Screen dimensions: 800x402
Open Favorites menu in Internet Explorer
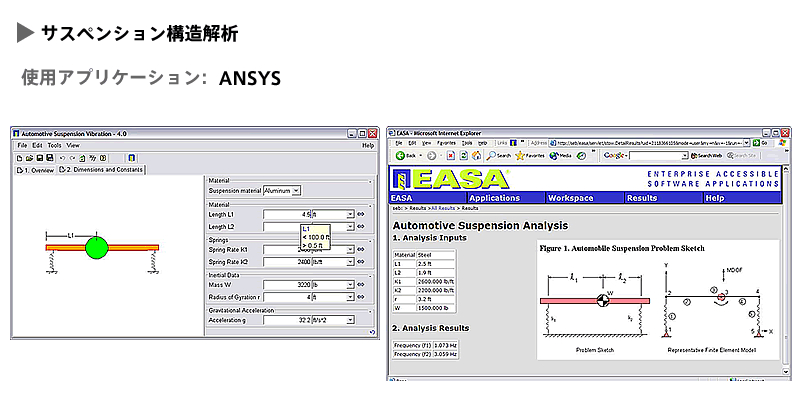pos(446,143)
